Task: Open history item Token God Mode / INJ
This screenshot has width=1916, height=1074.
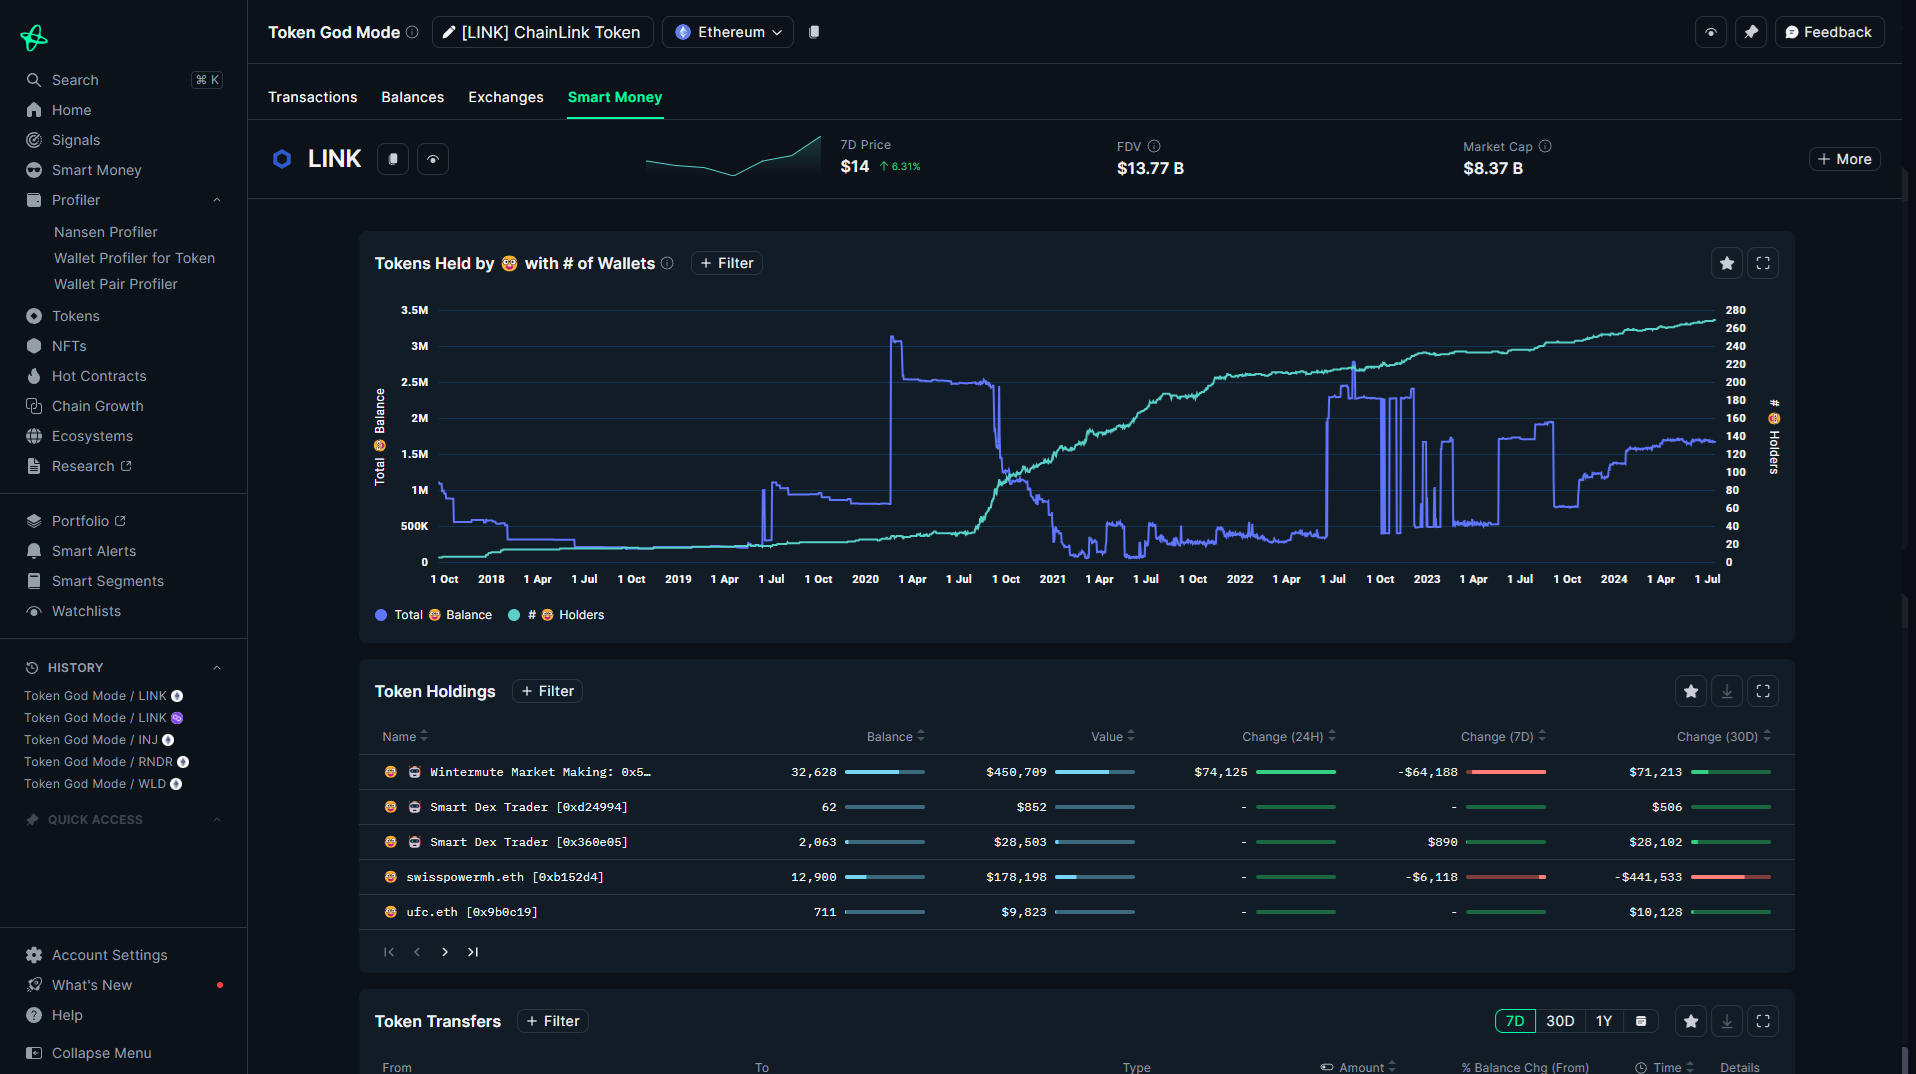Action: tap(99, 740)
